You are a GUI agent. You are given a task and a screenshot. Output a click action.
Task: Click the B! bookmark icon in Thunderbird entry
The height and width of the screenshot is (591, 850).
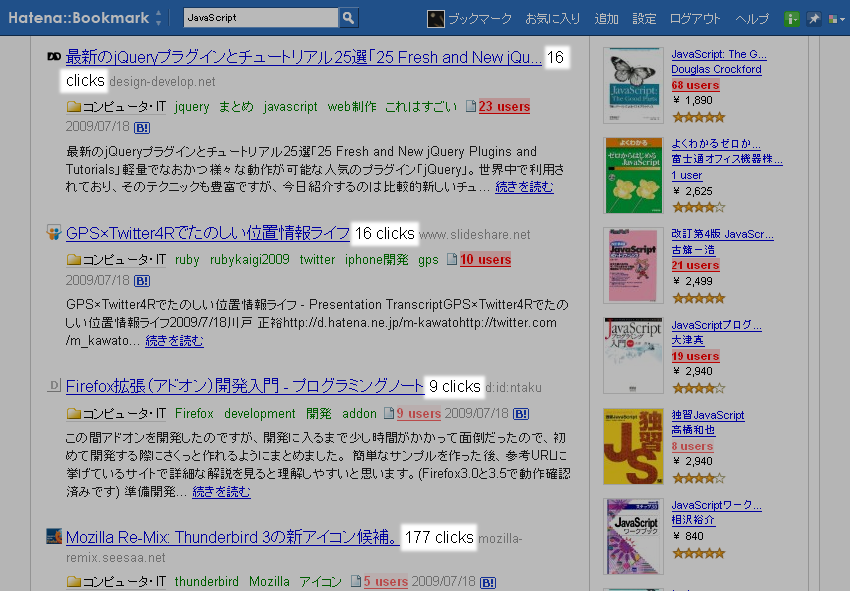pos(487,583)
